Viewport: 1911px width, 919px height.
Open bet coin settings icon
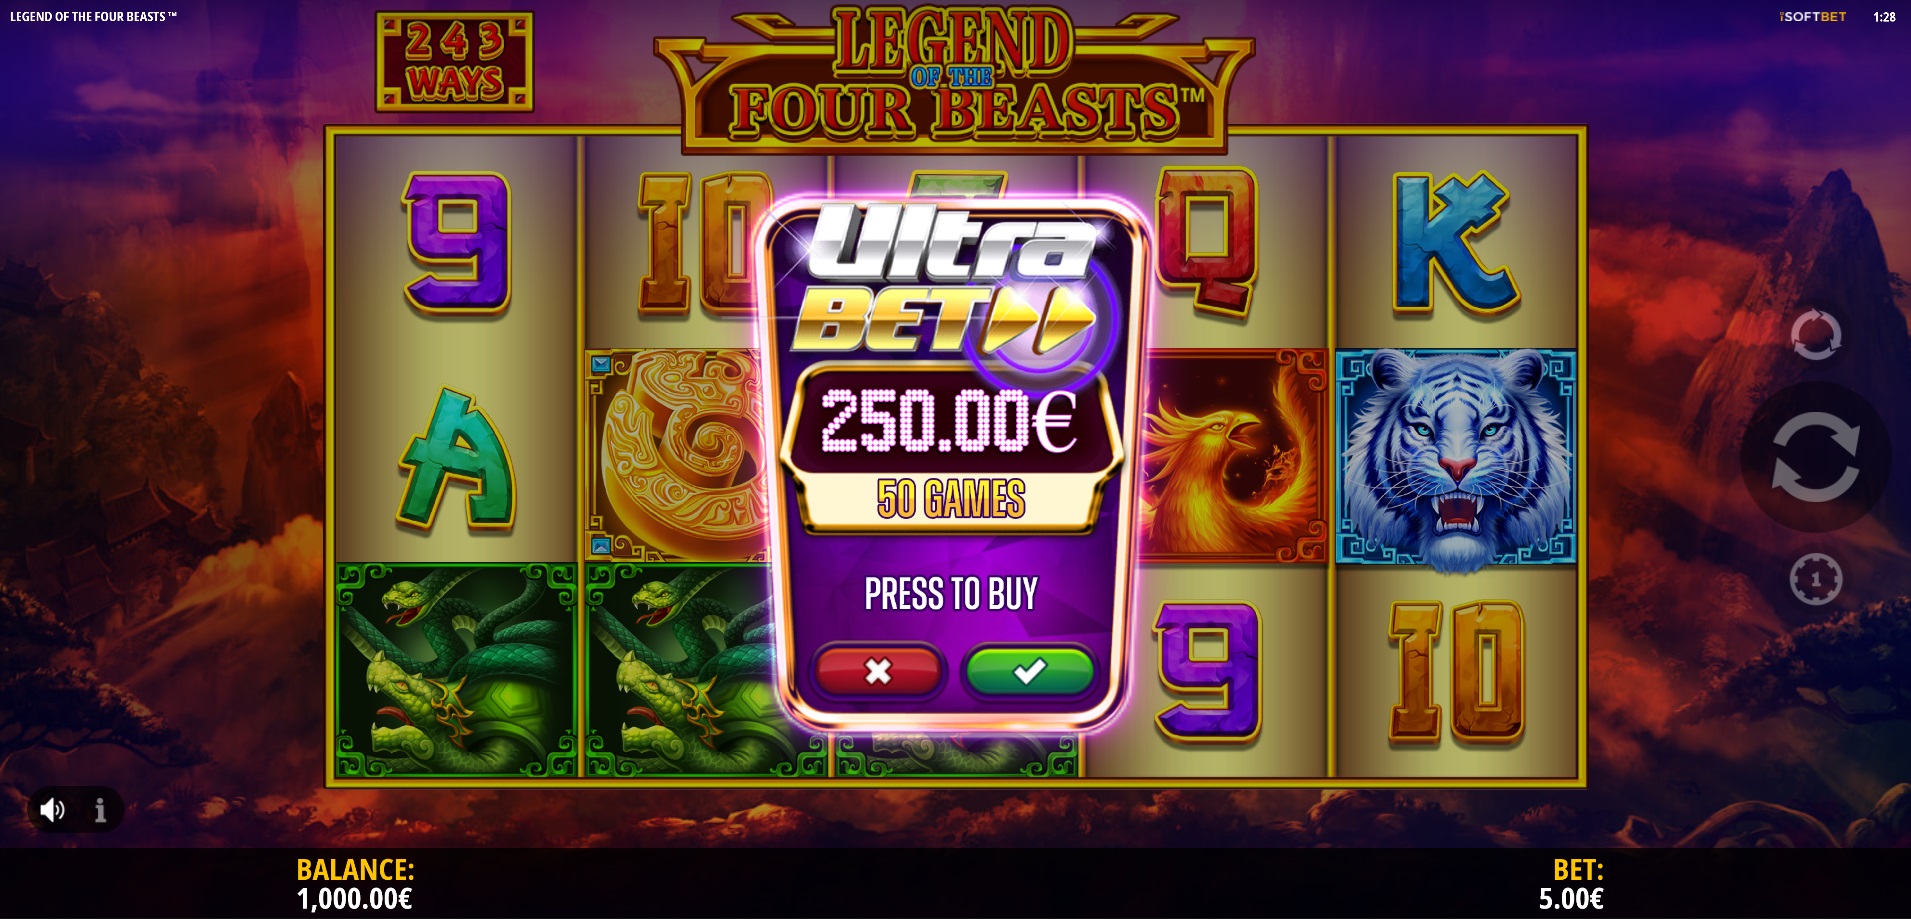point(1815,579)
